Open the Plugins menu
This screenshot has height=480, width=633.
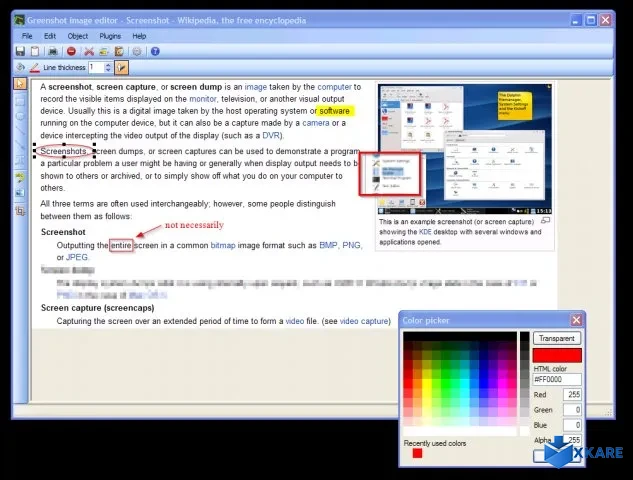(110, 36)
